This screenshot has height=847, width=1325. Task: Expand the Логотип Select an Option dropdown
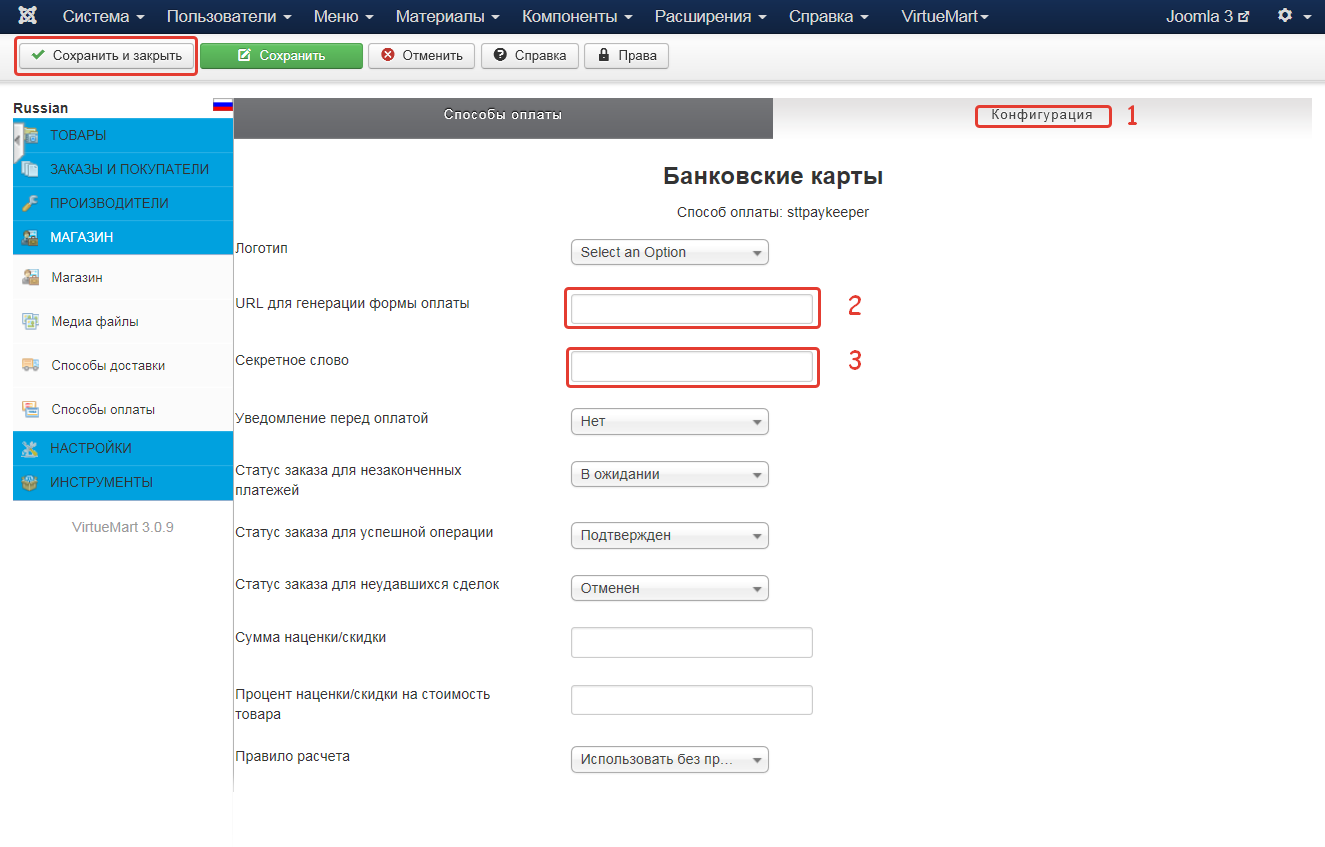click(669, 253)
